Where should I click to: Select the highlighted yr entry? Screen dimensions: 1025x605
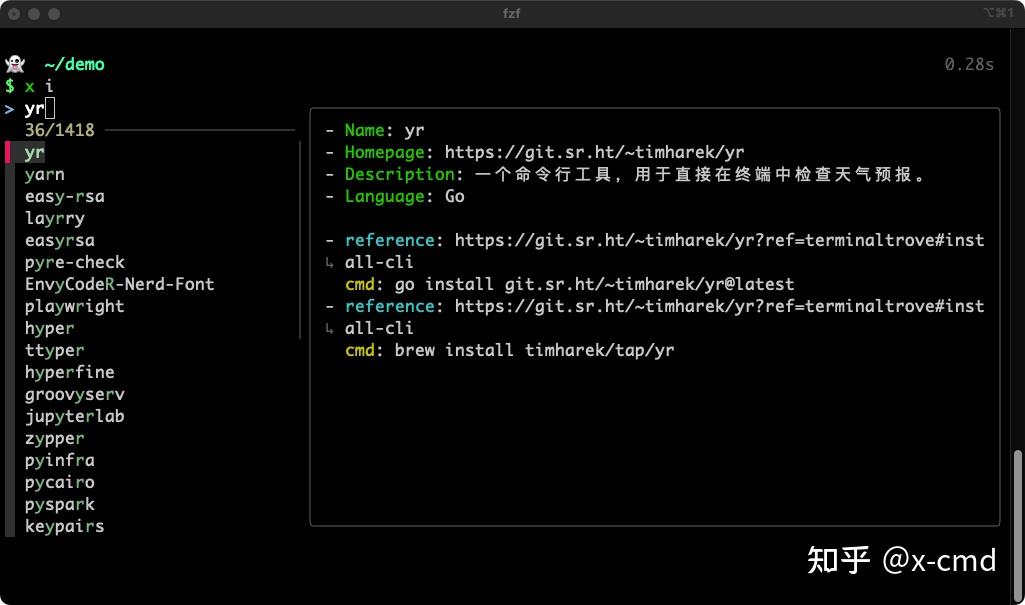pos(33,152)
